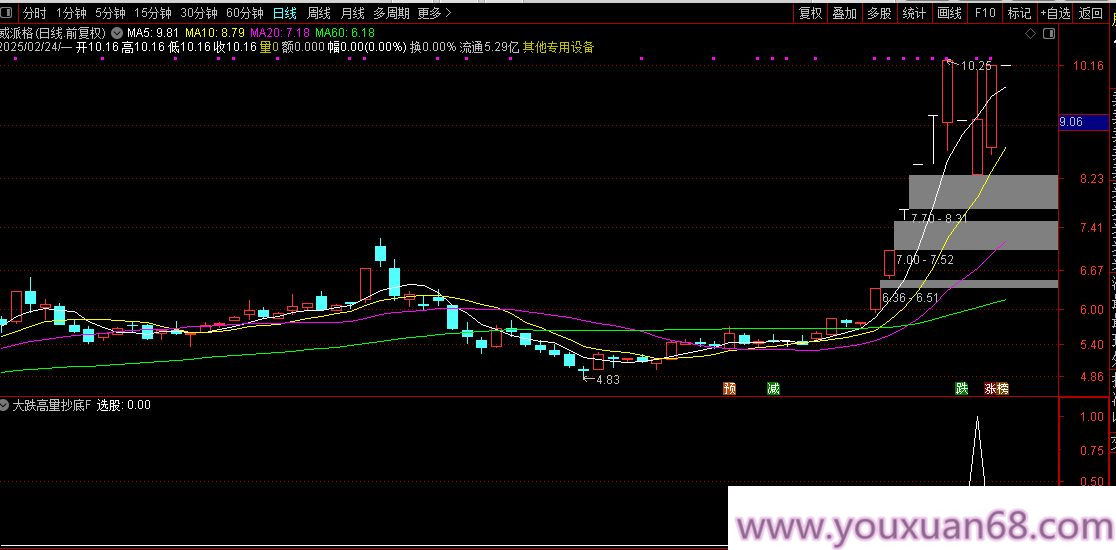Switch to the 日线 daily chart tab
Screen dimensions: 1116x550
pos(285,13)
